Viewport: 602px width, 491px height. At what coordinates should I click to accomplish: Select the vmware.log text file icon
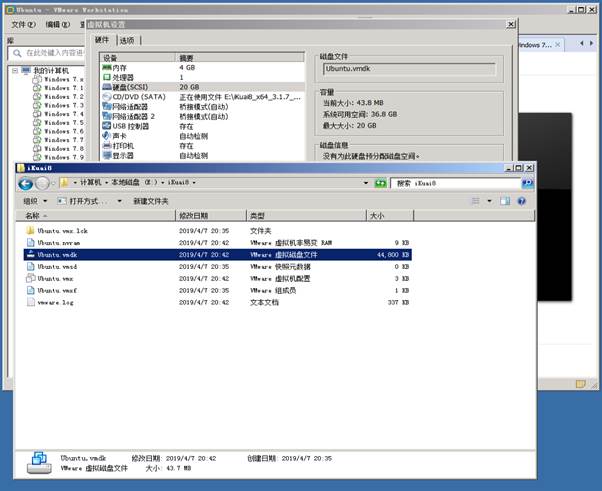coord(30,301)
